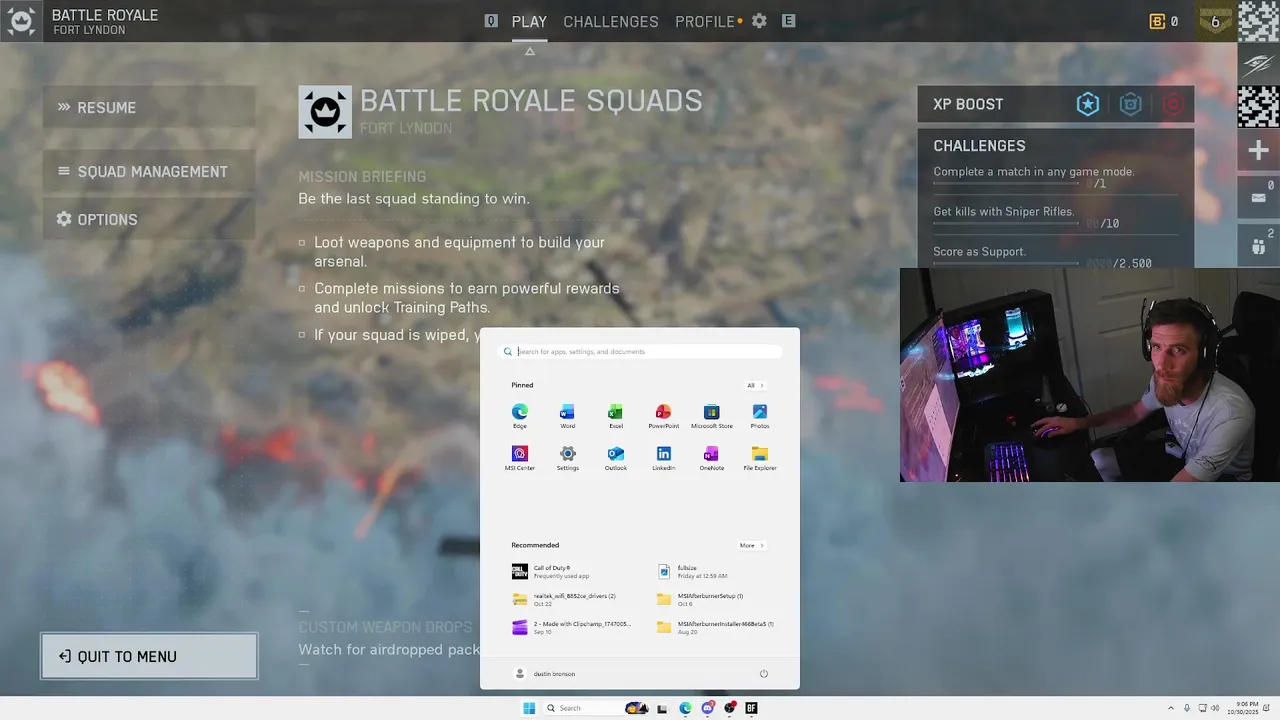The height and width of the screenshot is (720, 1280).
Task: Open the squad members icon in sidebar
Action: 1259,244
